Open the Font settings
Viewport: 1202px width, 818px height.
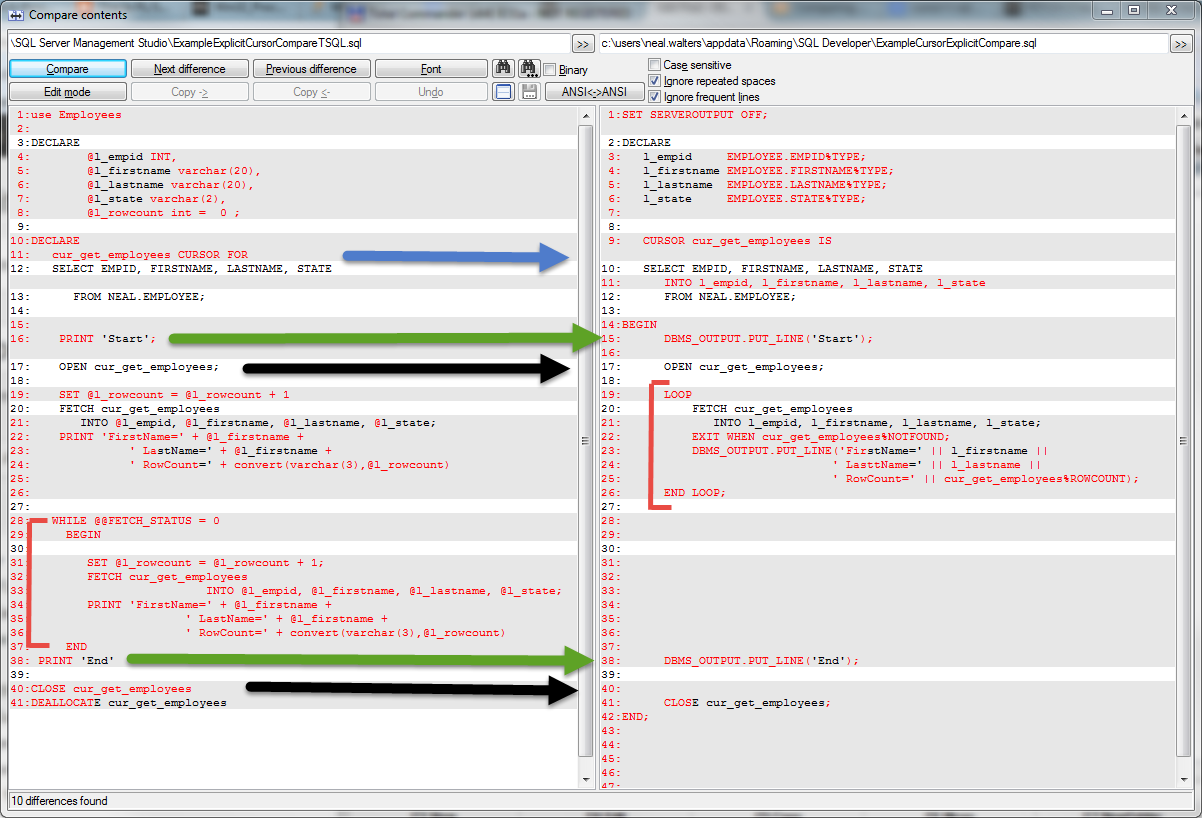(431, 68)
